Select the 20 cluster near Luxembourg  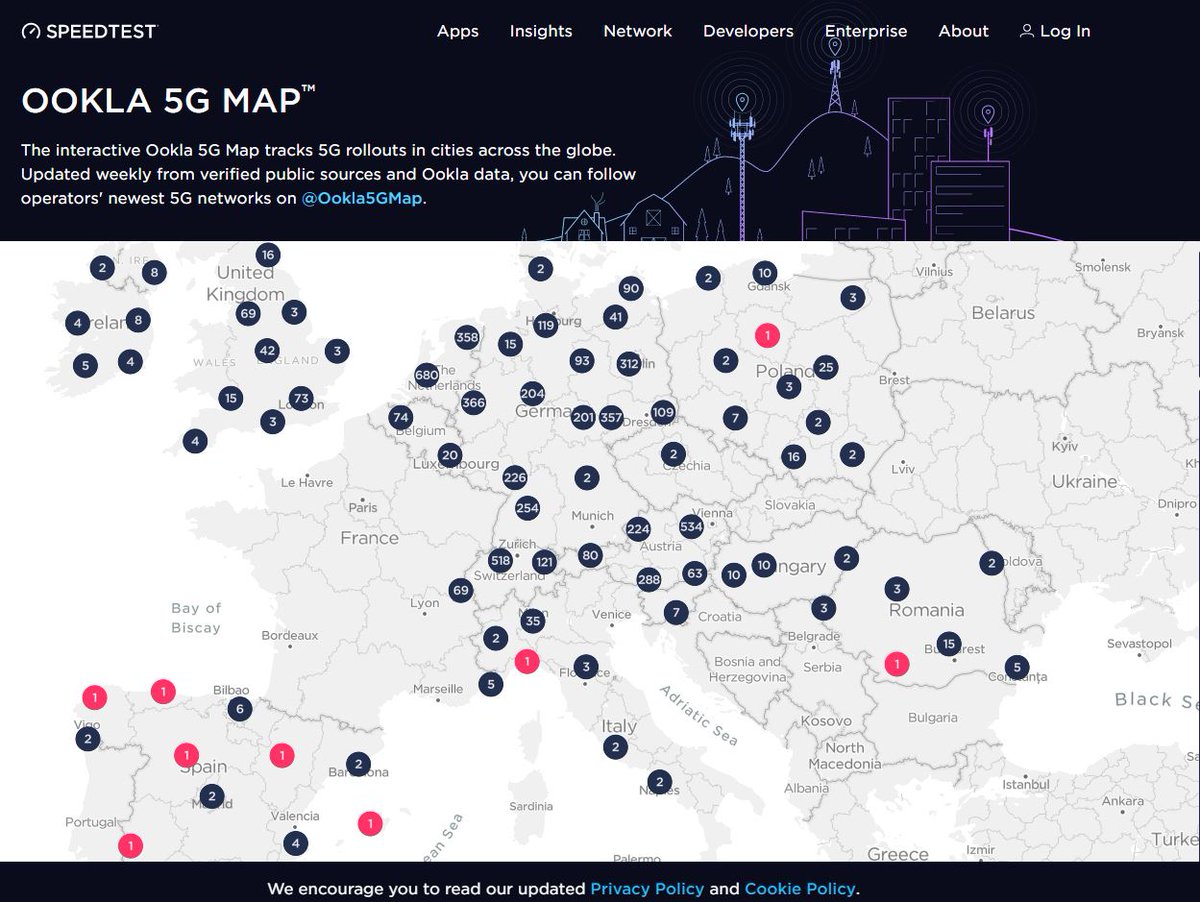pos(450,454)
